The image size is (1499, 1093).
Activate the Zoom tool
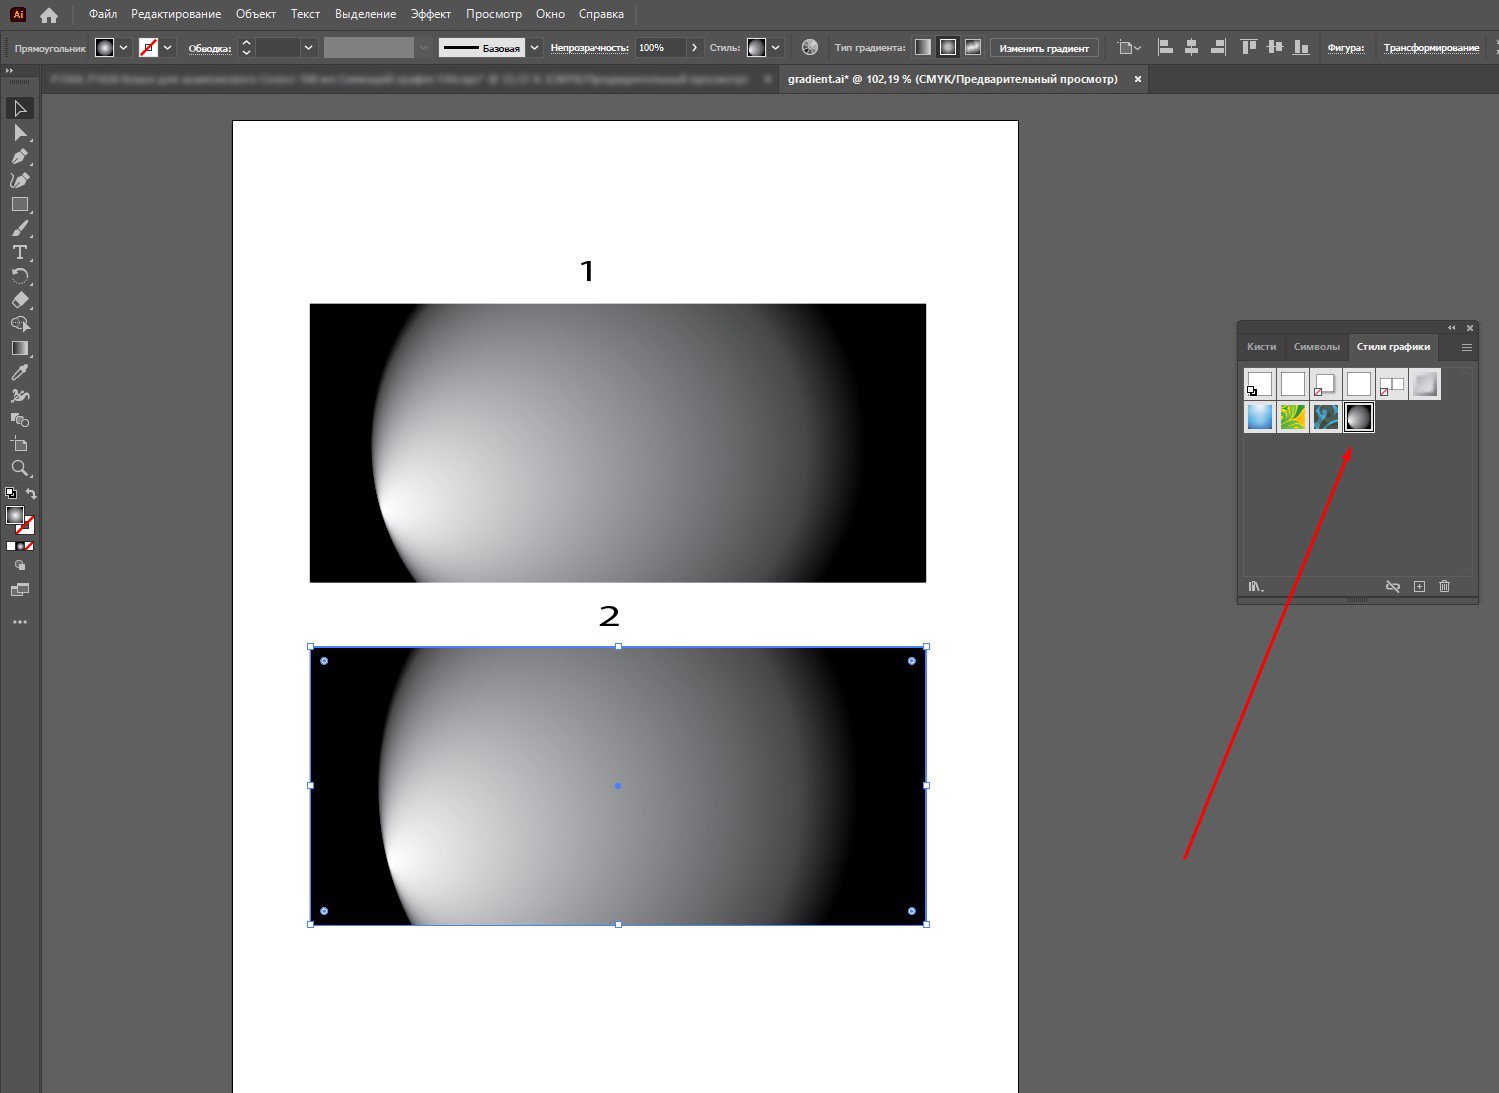(x=19, y=468)
